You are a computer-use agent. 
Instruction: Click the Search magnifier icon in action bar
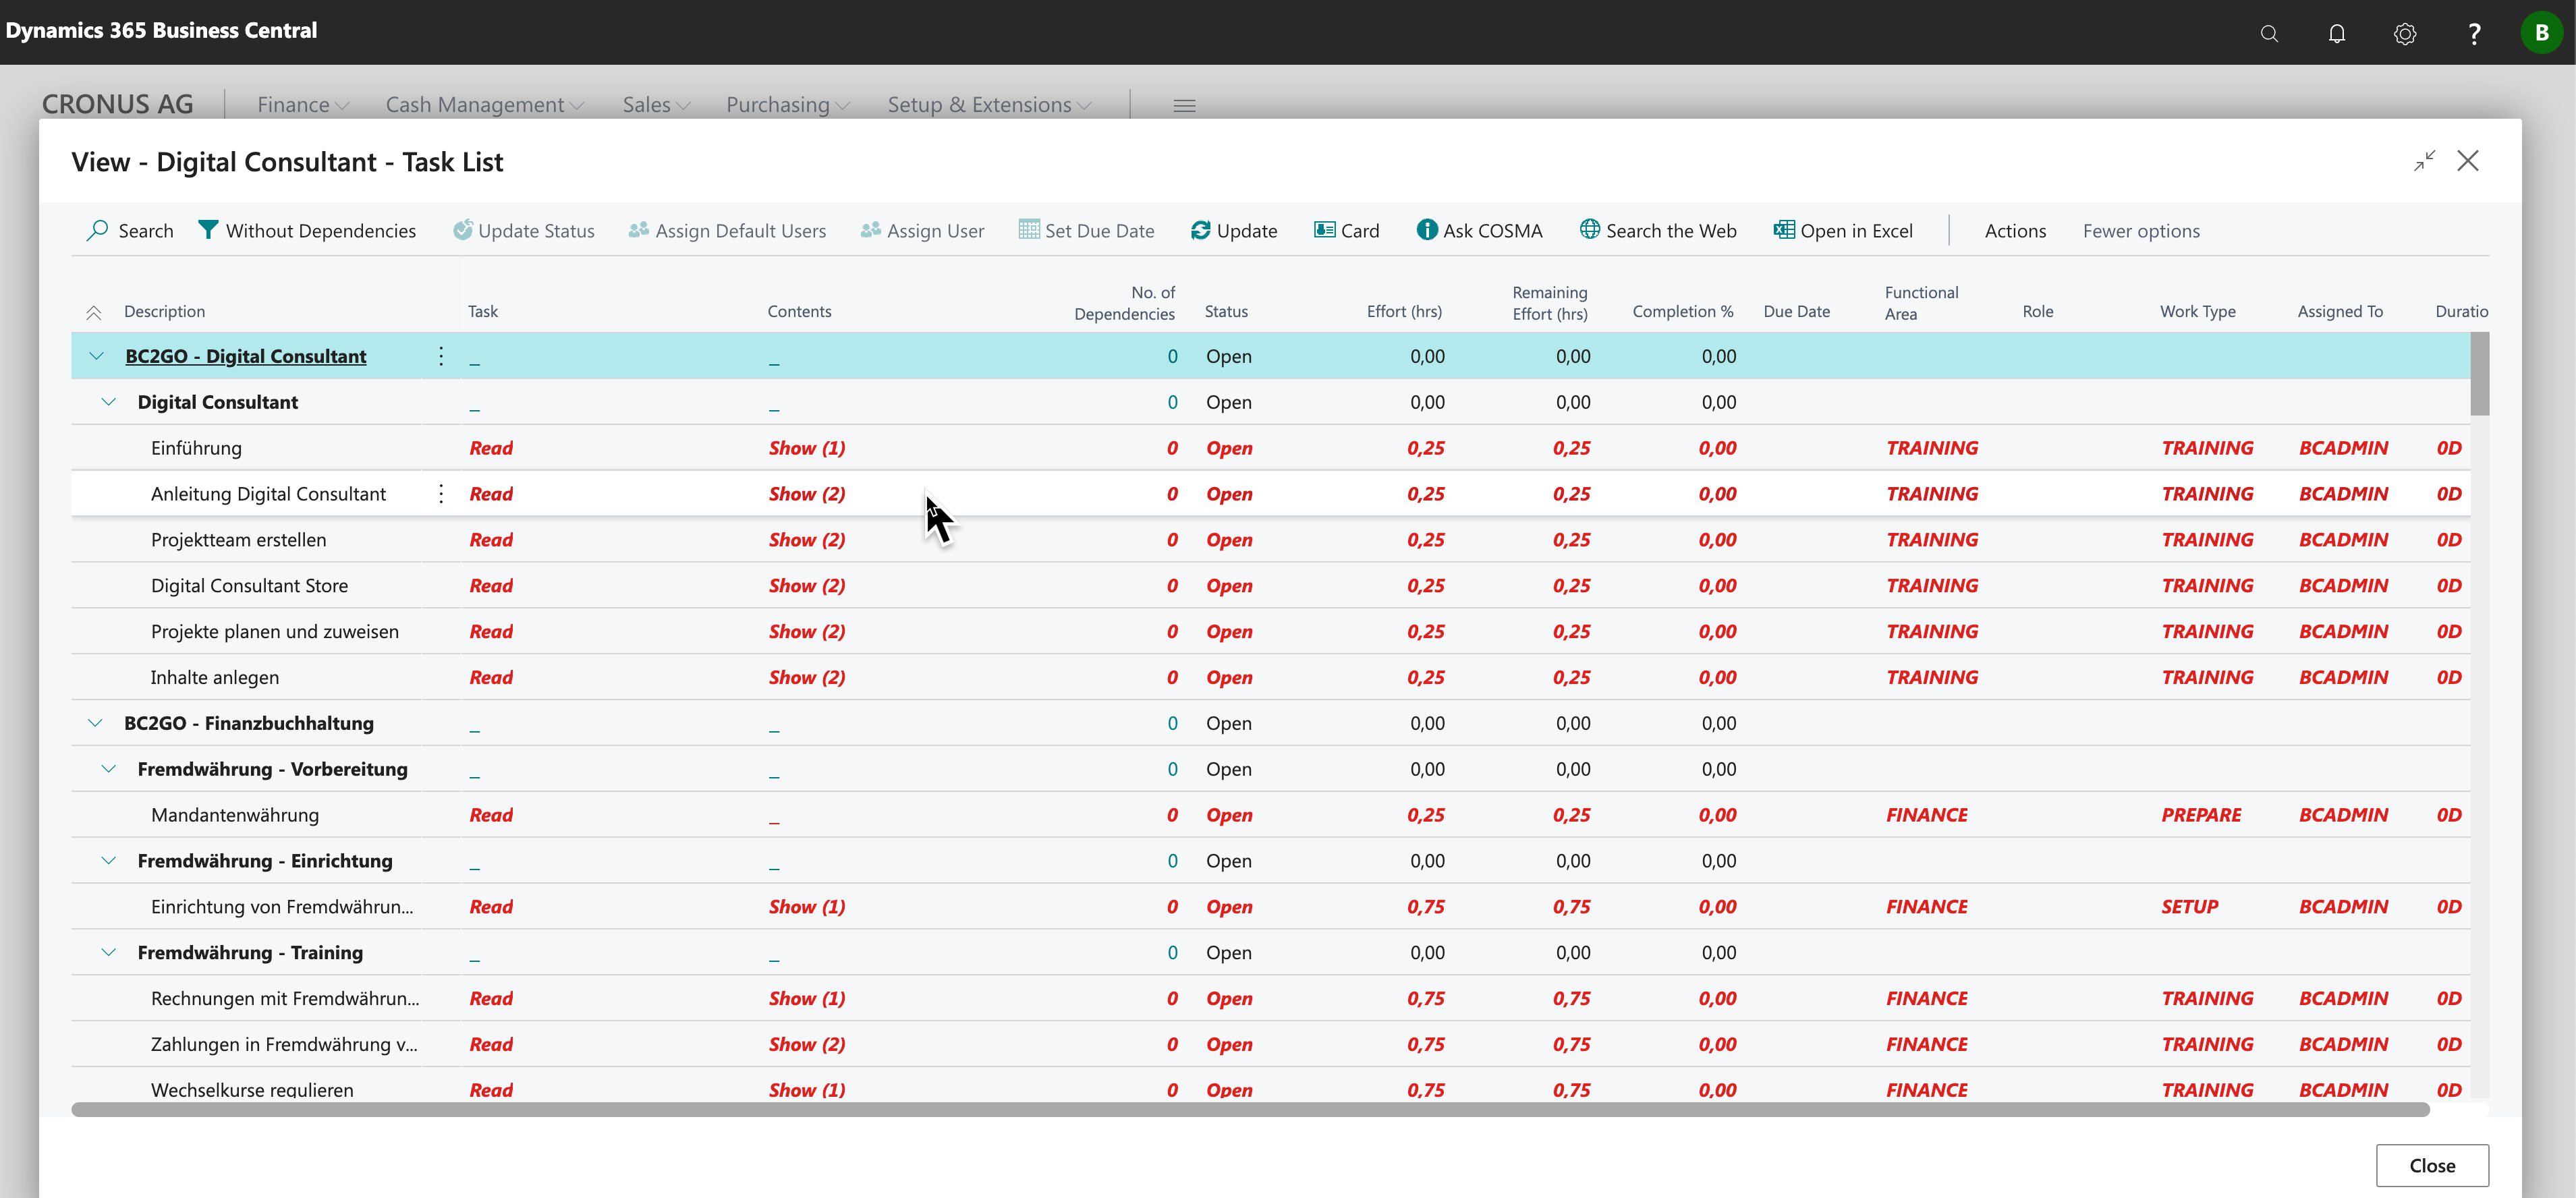[97, 230]
